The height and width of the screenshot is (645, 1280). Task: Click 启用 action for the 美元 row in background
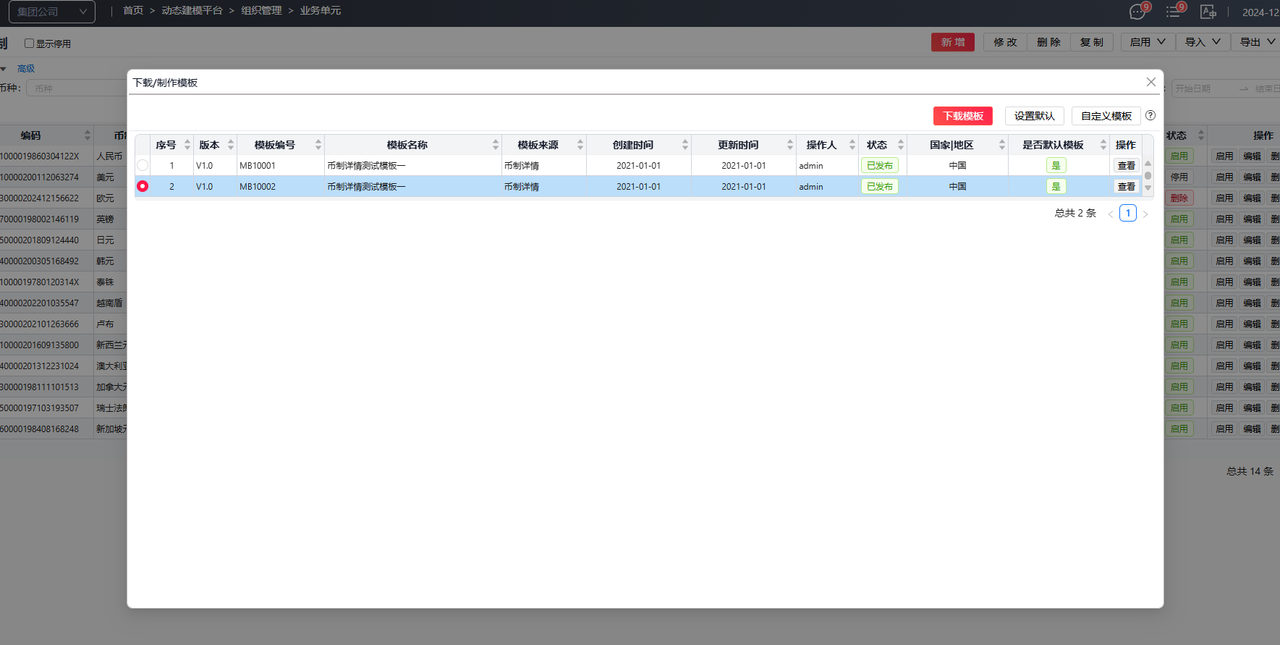click(x=1224, y=177)
